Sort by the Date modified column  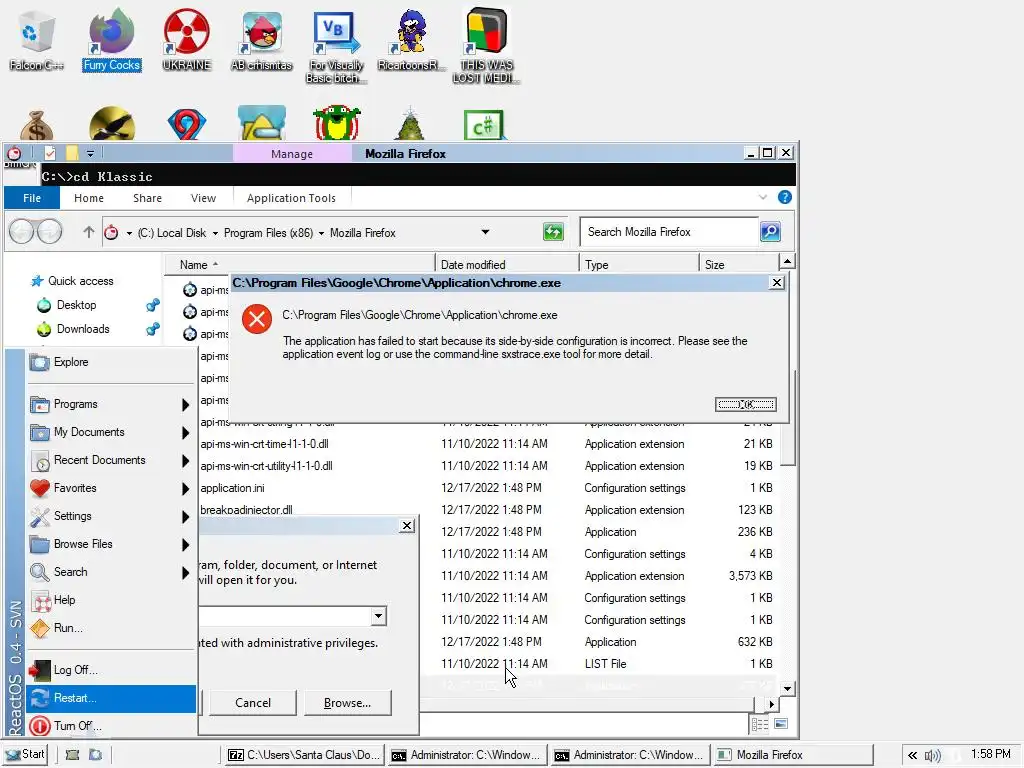507,264
